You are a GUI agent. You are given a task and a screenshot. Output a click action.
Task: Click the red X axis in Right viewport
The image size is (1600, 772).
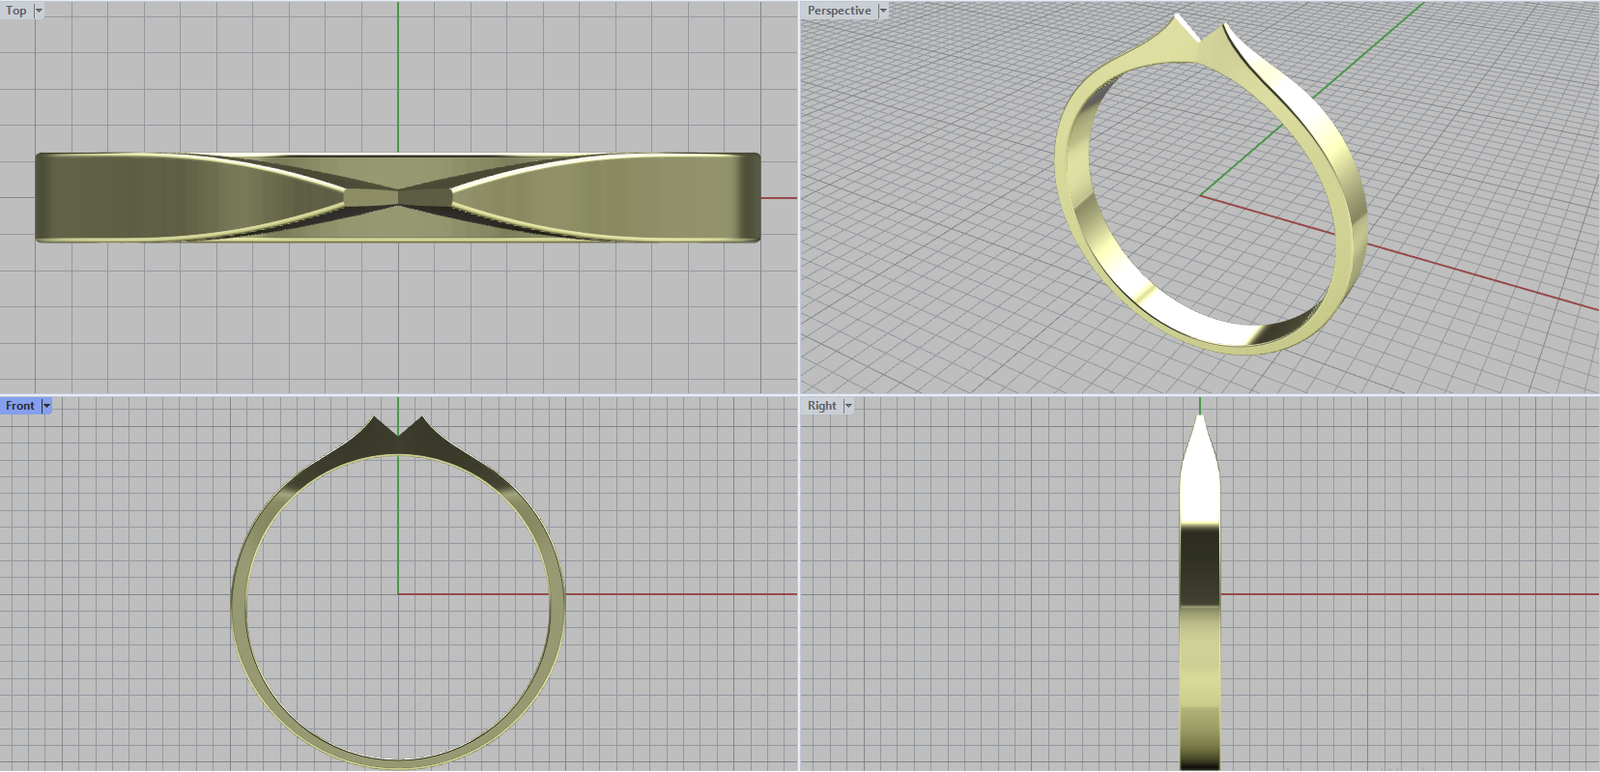(1400, 594)
